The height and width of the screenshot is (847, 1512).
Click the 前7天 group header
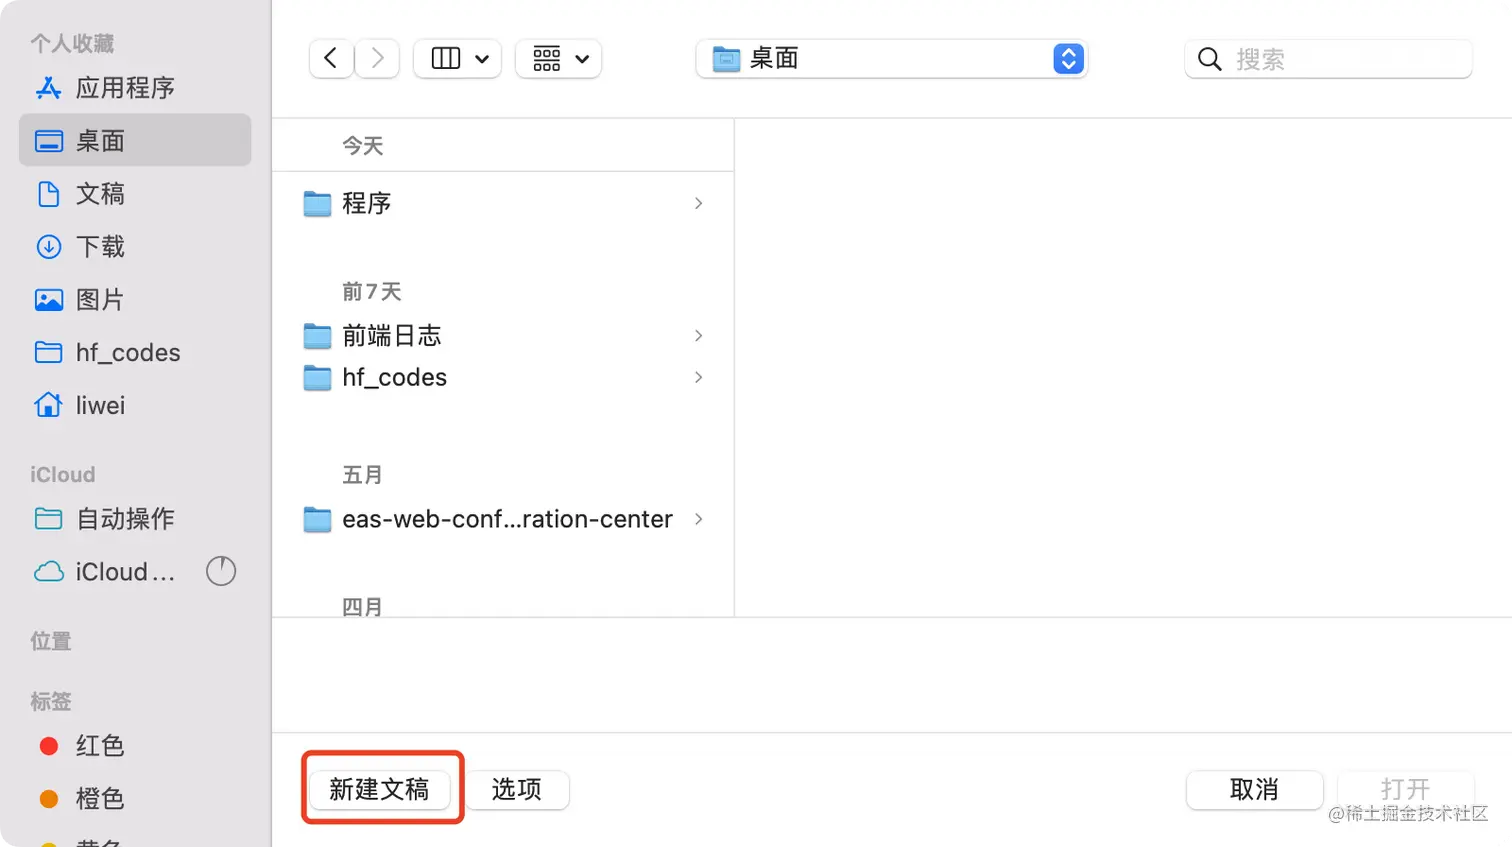point(372,291)
